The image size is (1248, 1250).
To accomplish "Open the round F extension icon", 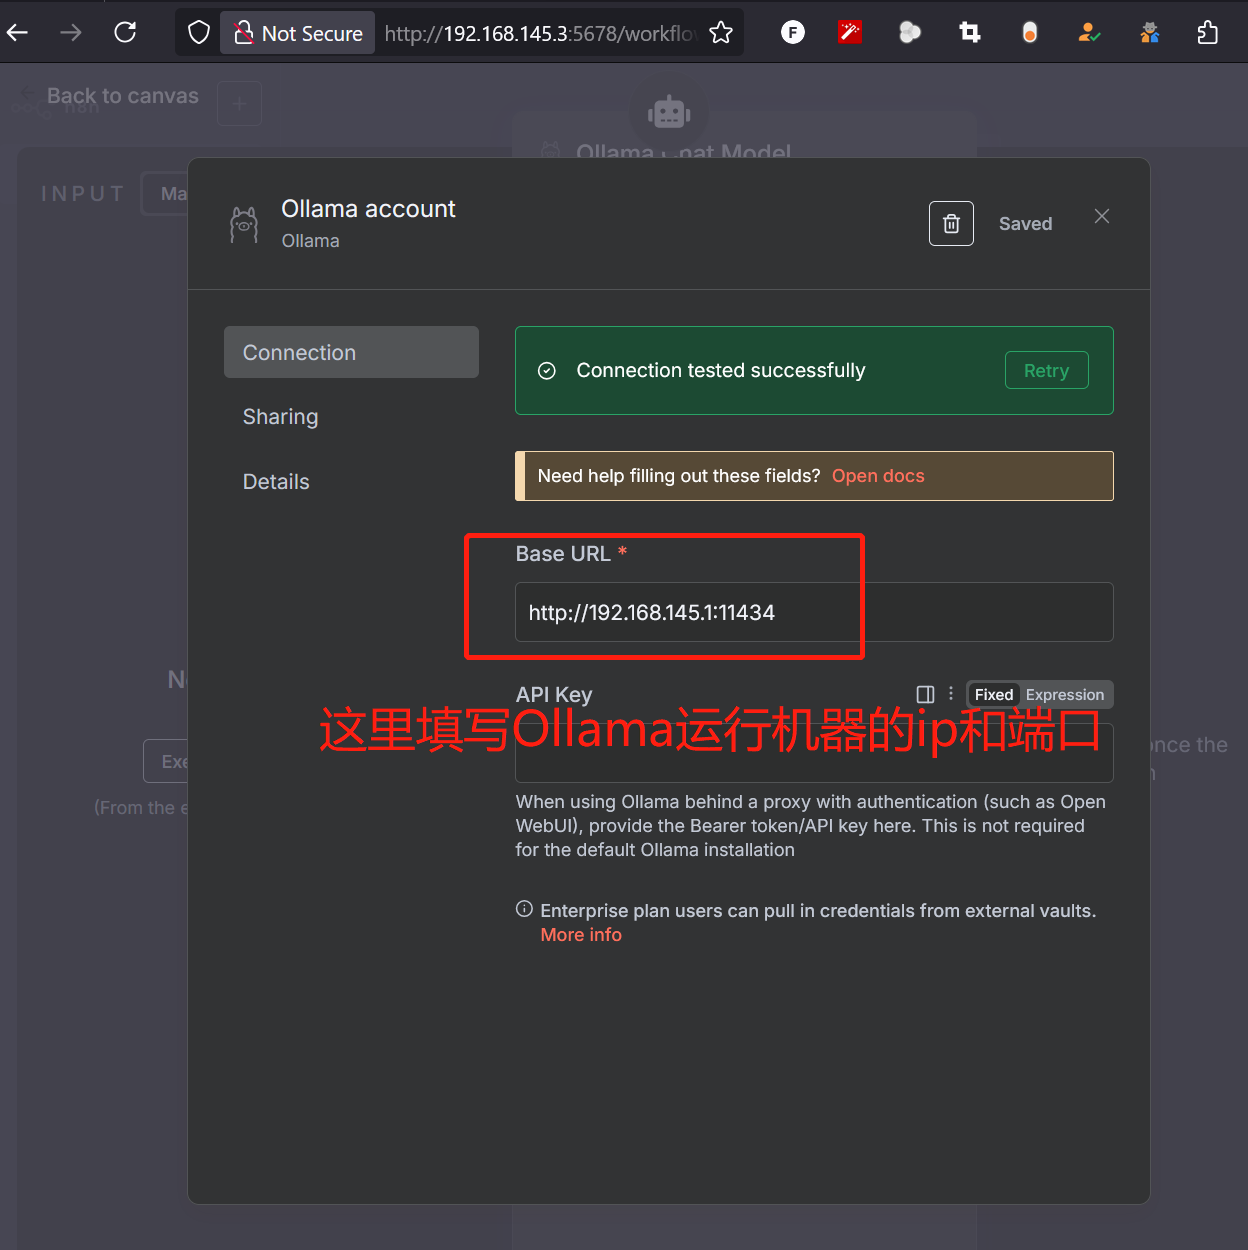I will pos(793,33).
